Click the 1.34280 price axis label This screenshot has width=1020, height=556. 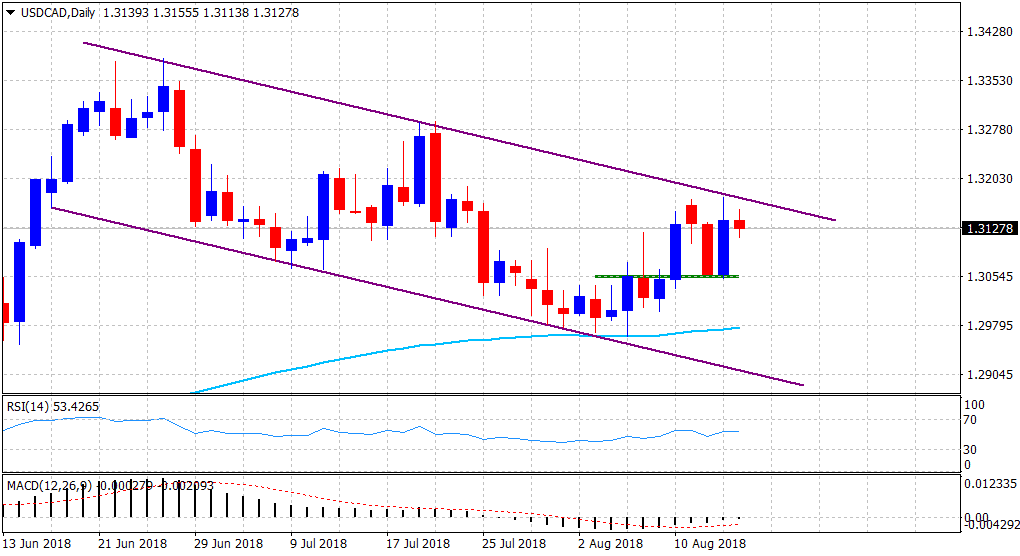pyautogui.click(x=989, y=32)
